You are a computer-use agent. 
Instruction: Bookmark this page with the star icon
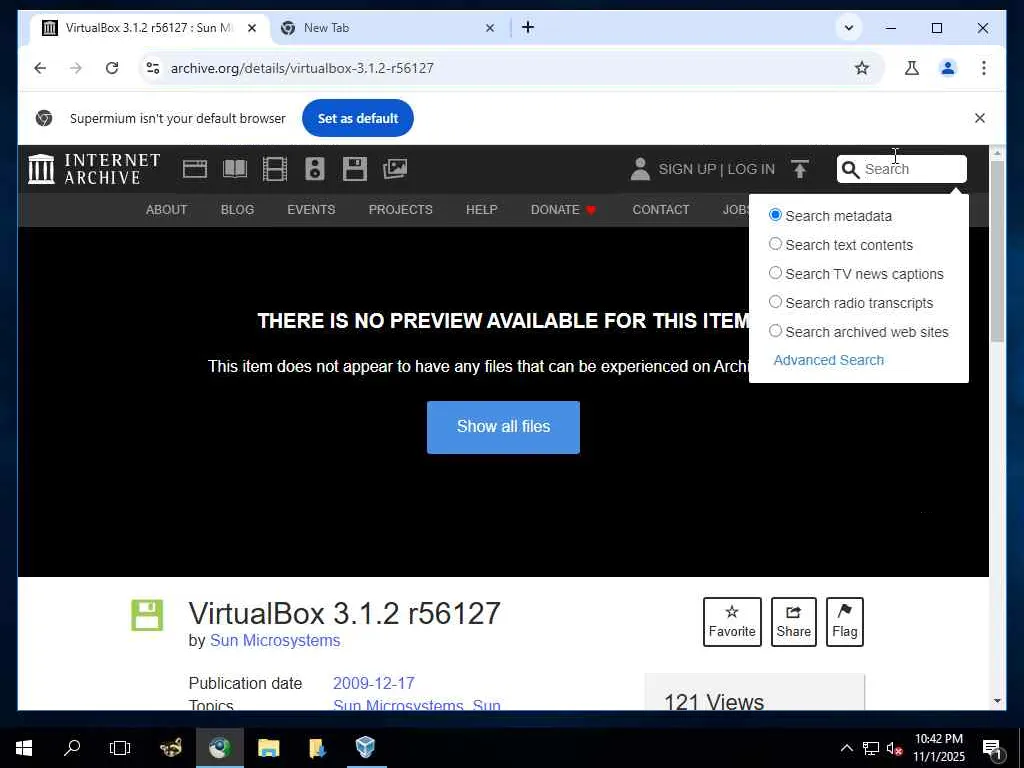coord(862,68)
